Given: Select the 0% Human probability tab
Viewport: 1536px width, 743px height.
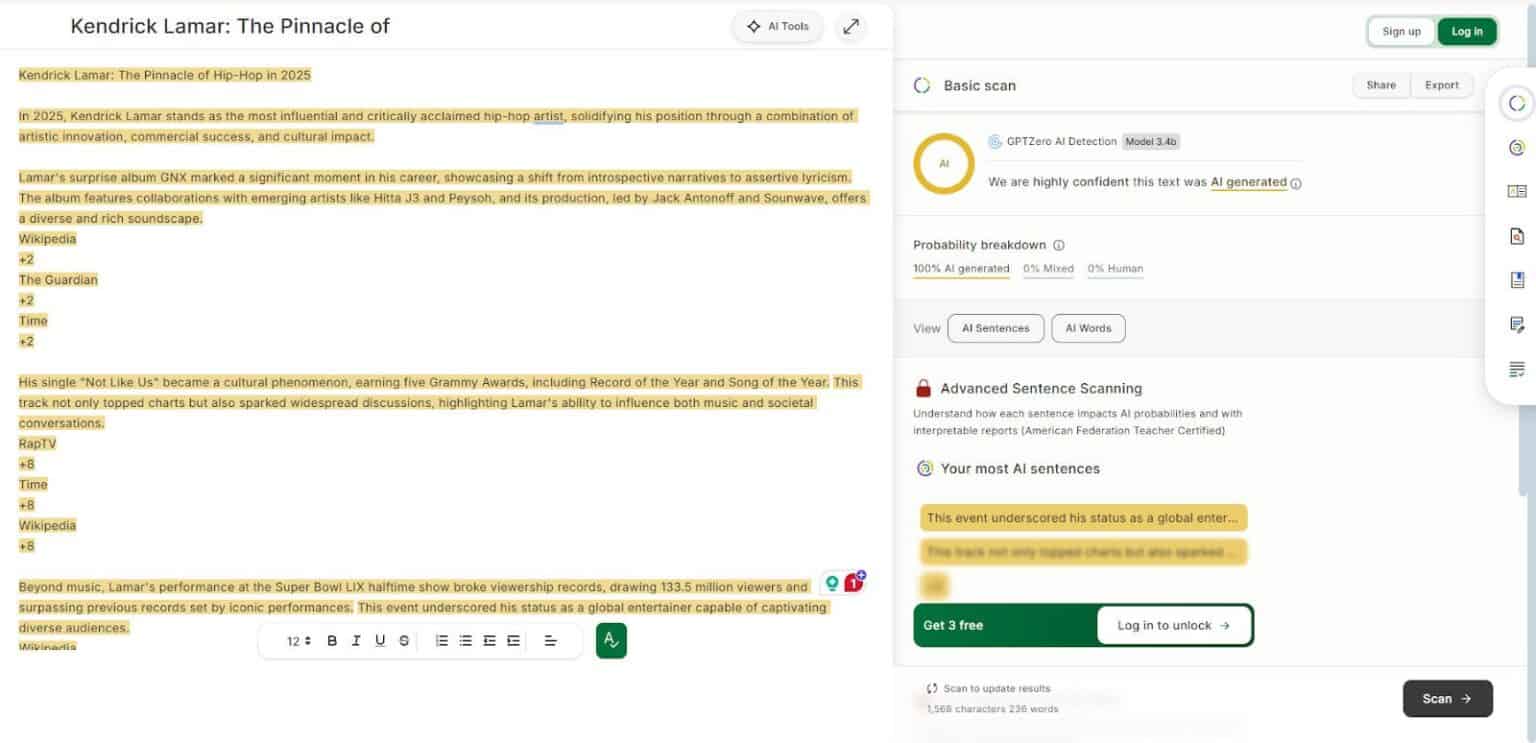Looking at the screenshot, I should click(x=1115, y=269).
